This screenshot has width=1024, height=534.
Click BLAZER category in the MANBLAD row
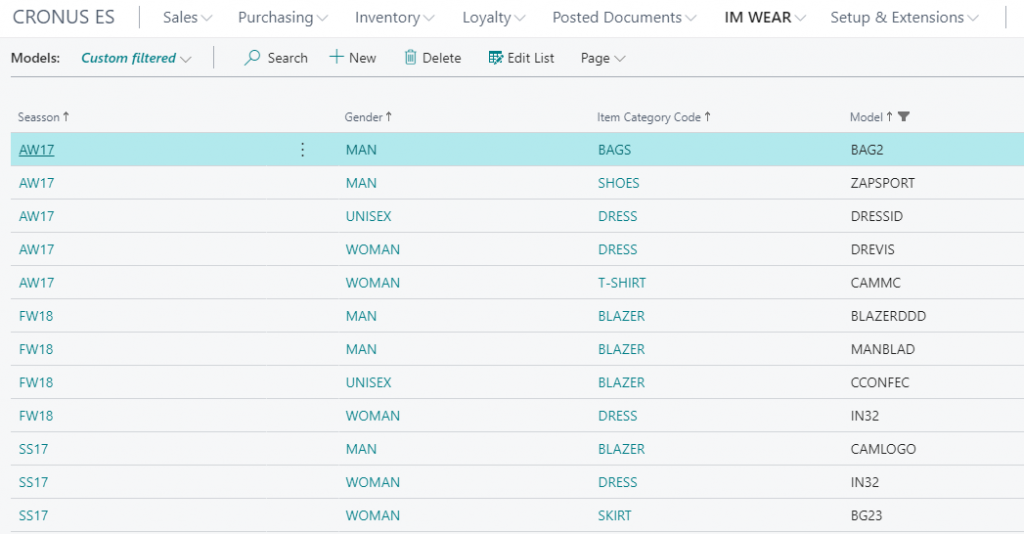point(621,349)
